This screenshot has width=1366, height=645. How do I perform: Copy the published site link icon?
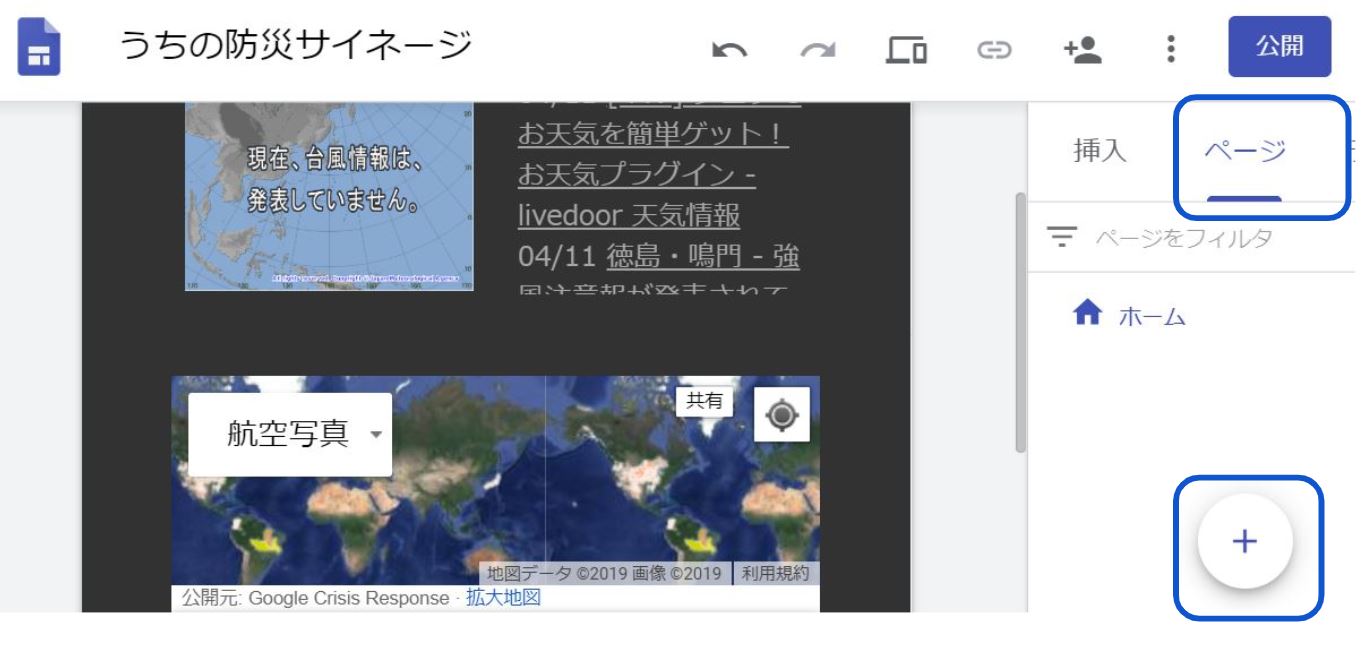pyautogui.click(x=994, y=49)
